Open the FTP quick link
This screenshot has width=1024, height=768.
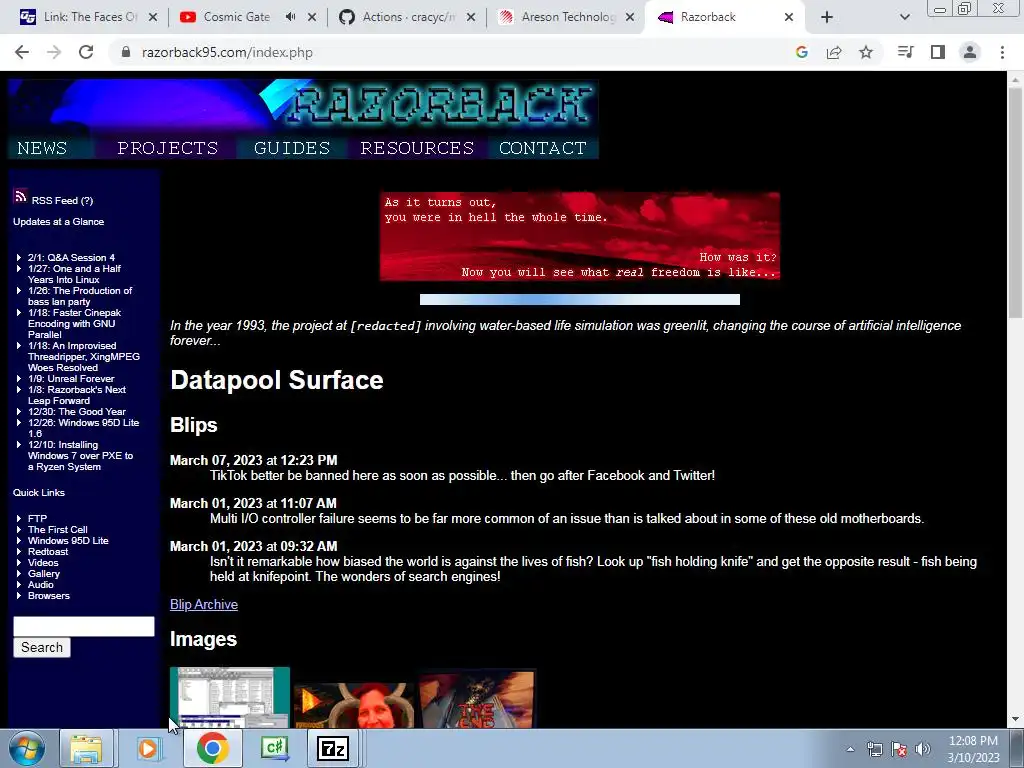point(37,519)
